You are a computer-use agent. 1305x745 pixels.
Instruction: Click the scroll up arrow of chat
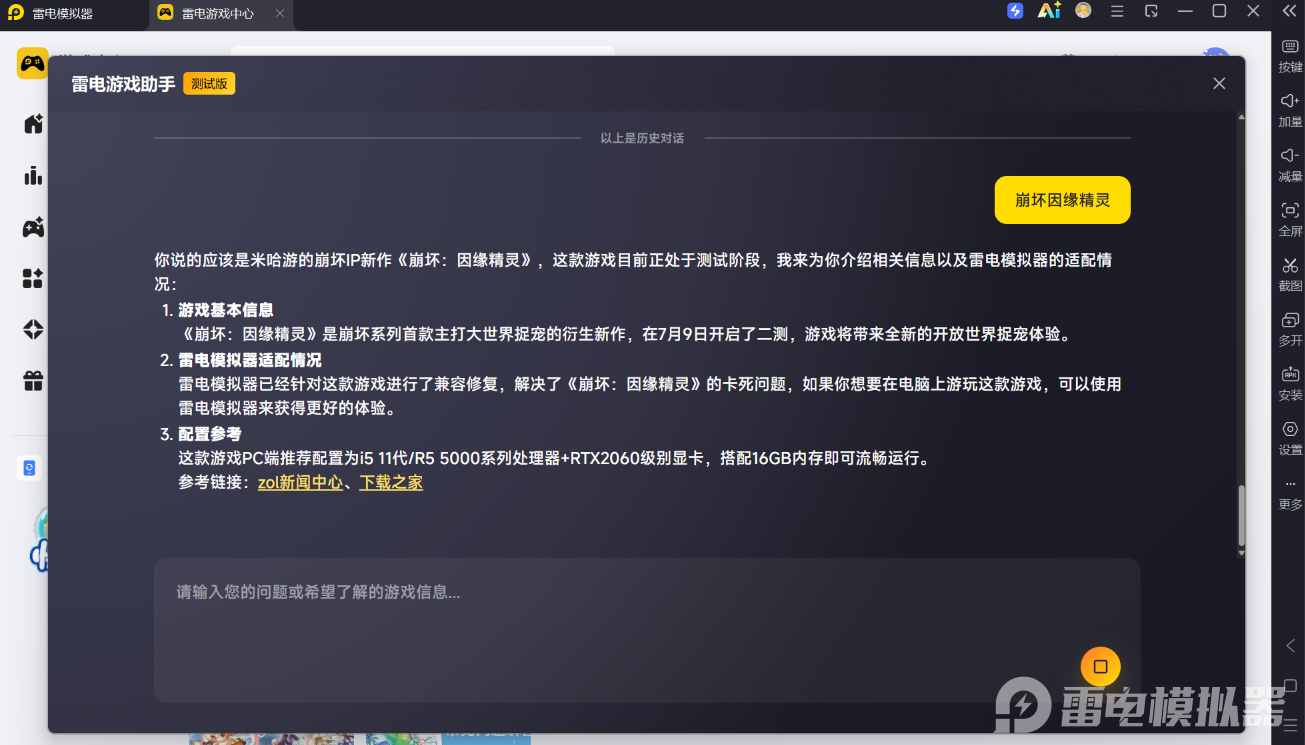1242,118
